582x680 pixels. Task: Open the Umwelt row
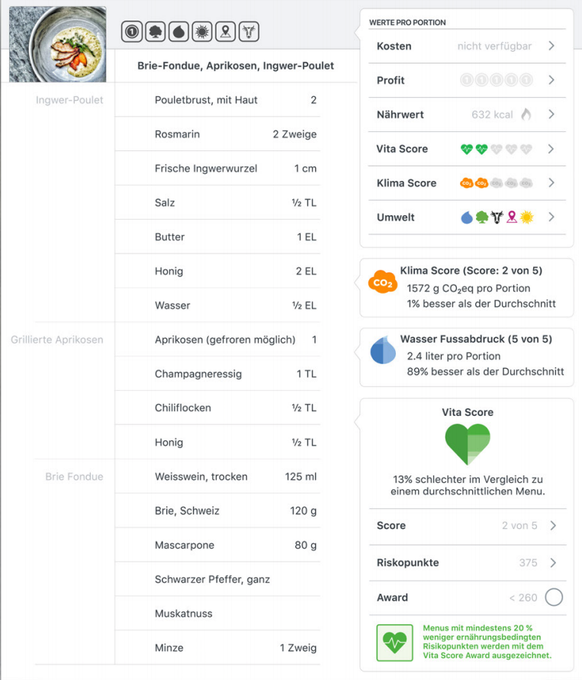click(467, 217)
